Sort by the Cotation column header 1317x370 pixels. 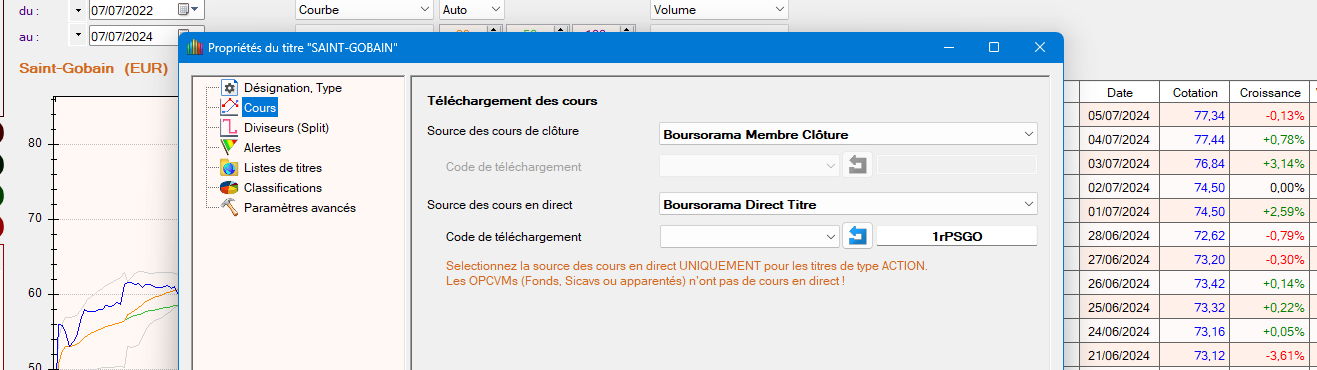point(1195,92)
